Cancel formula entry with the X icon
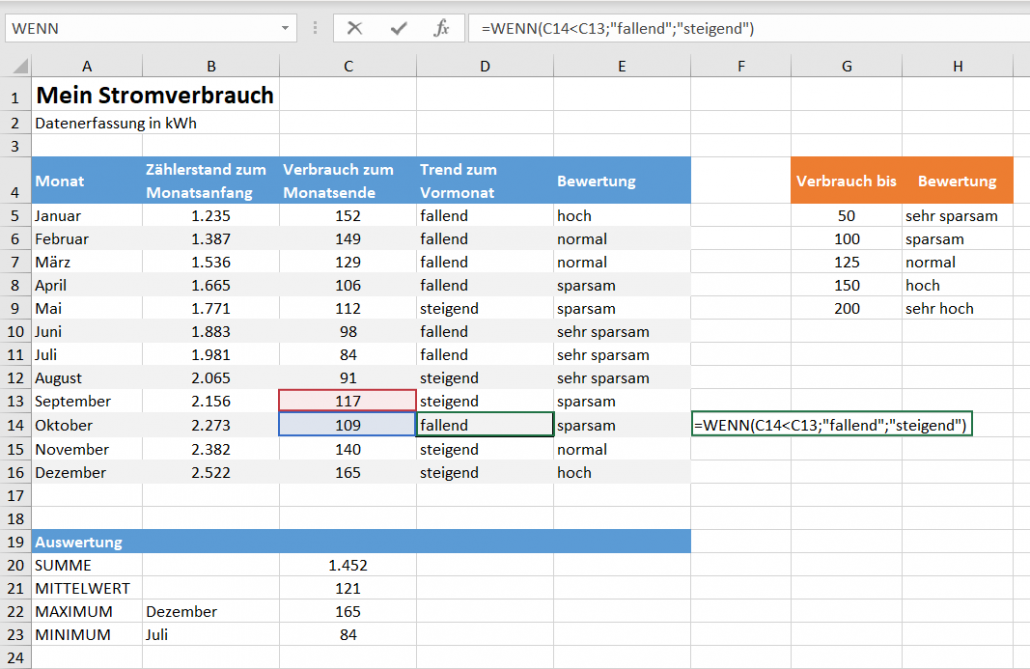This screenshot has height=669, width=1030. (356, 28)
